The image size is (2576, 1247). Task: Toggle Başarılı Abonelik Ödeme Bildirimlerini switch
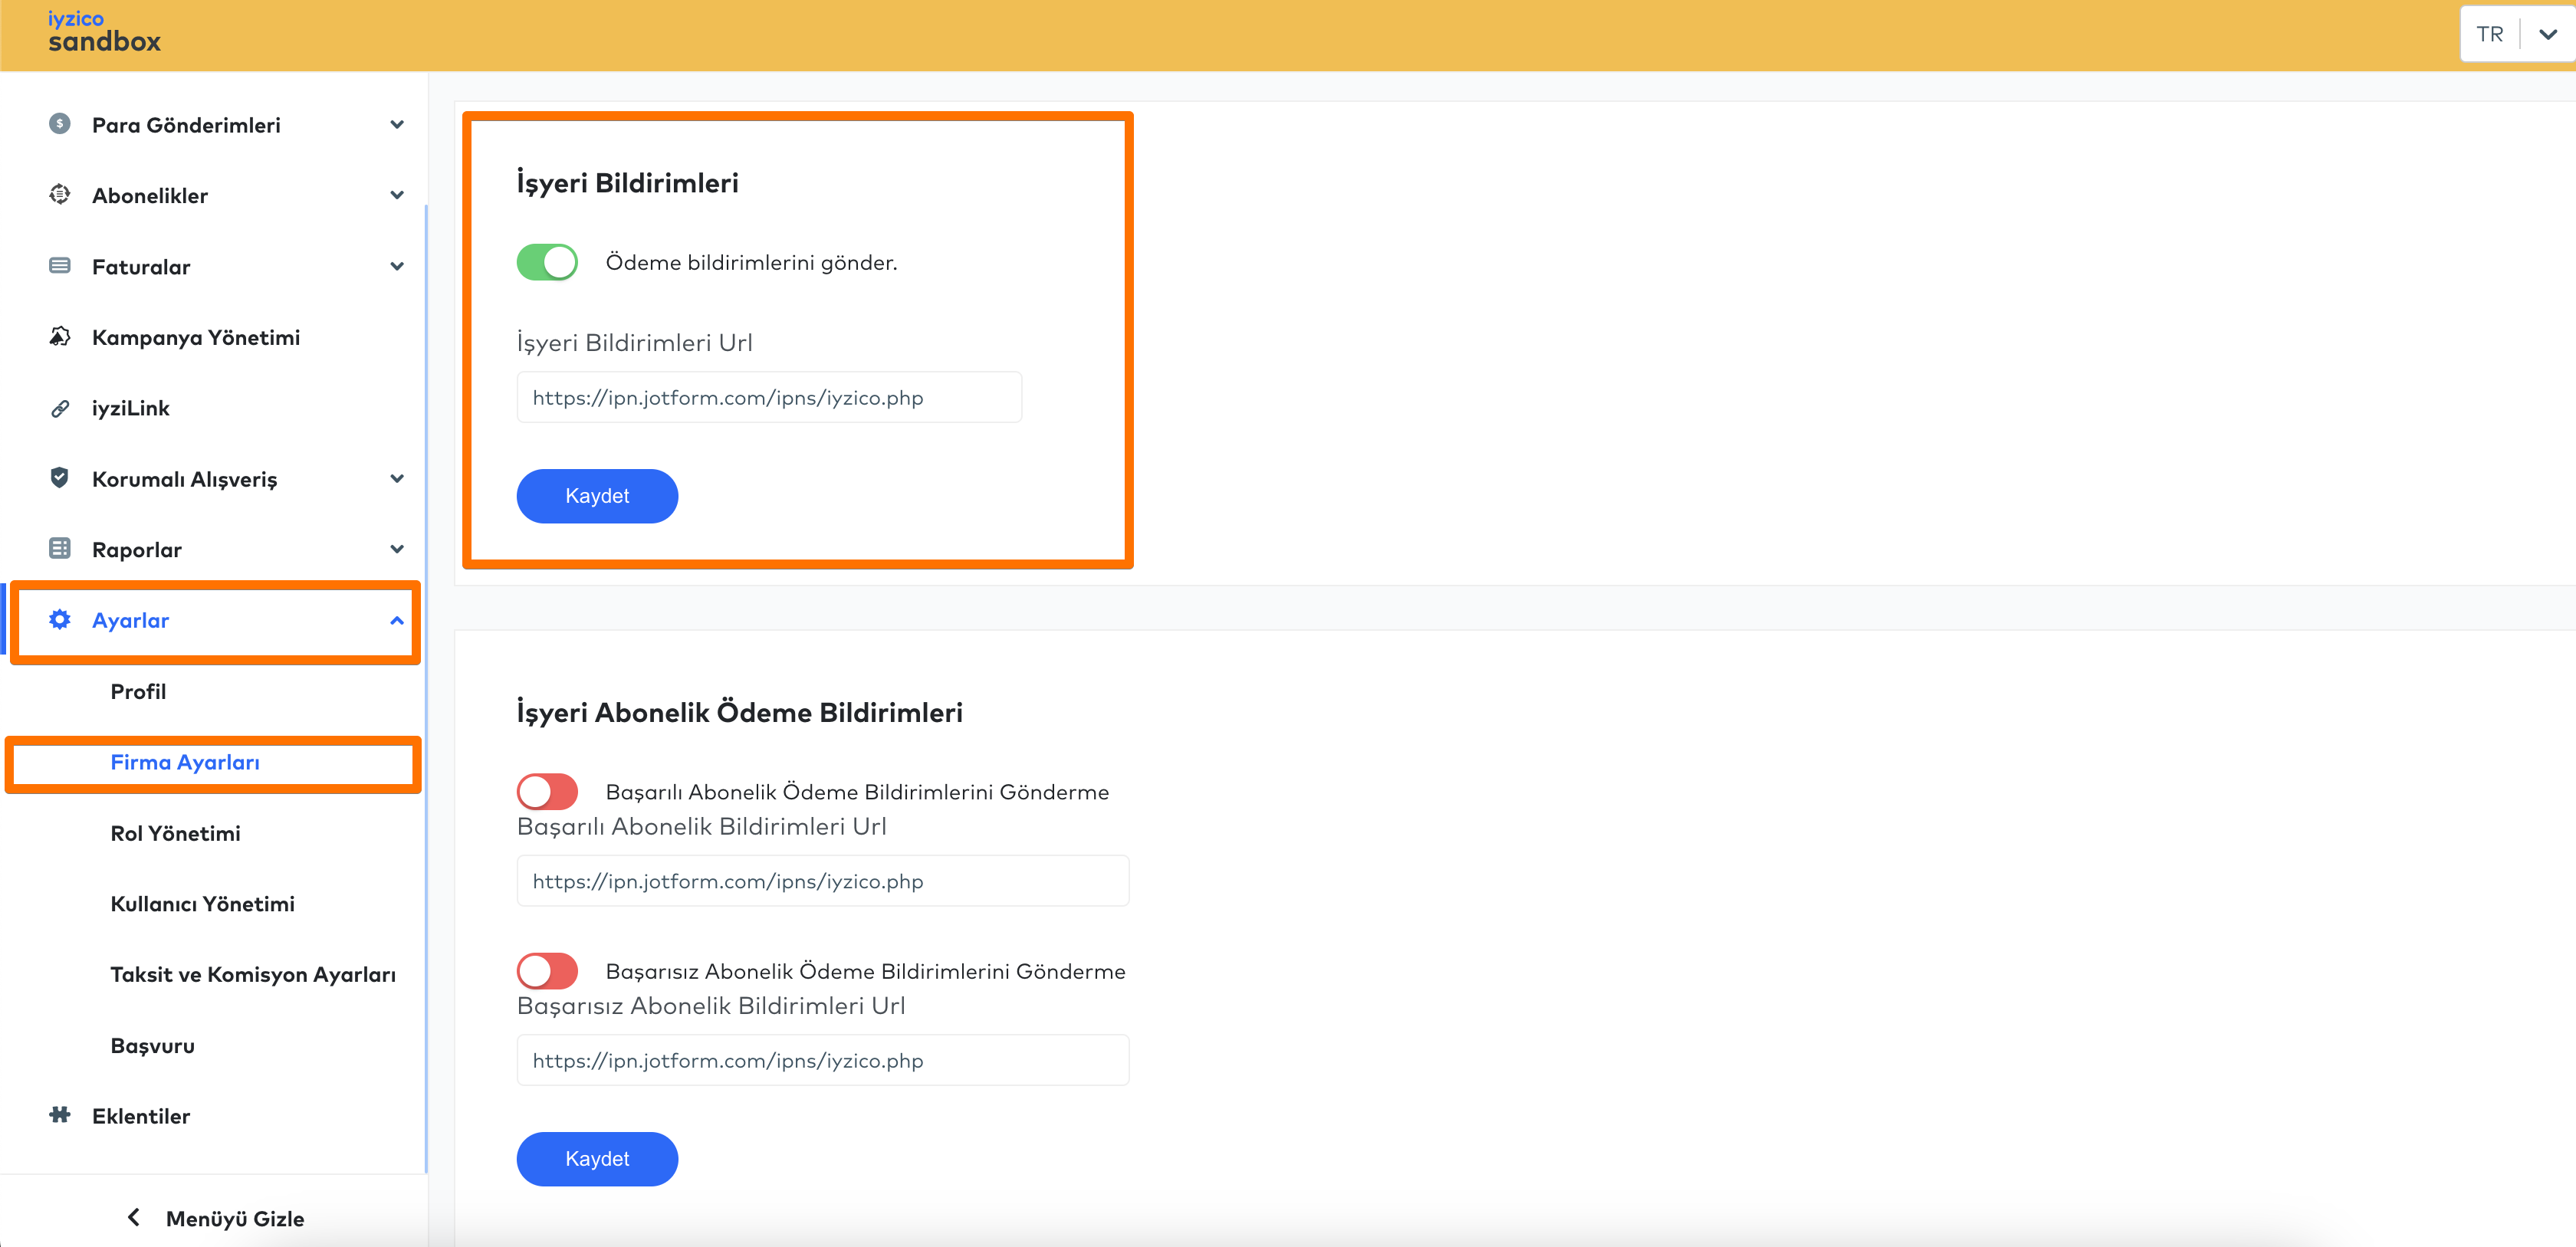[x=547, y=792]
